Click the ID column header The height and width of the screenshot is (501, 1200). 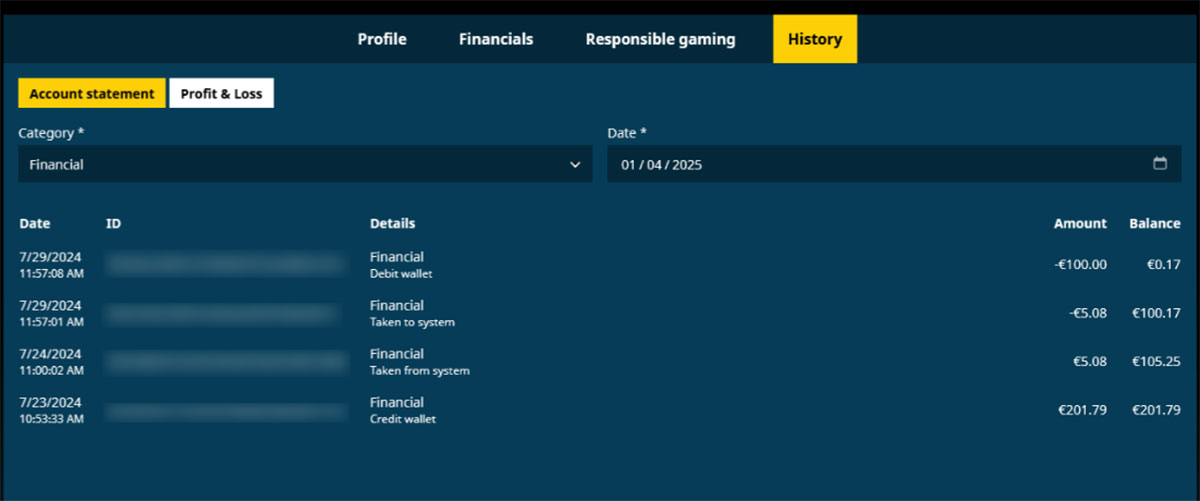coord(113,224)
